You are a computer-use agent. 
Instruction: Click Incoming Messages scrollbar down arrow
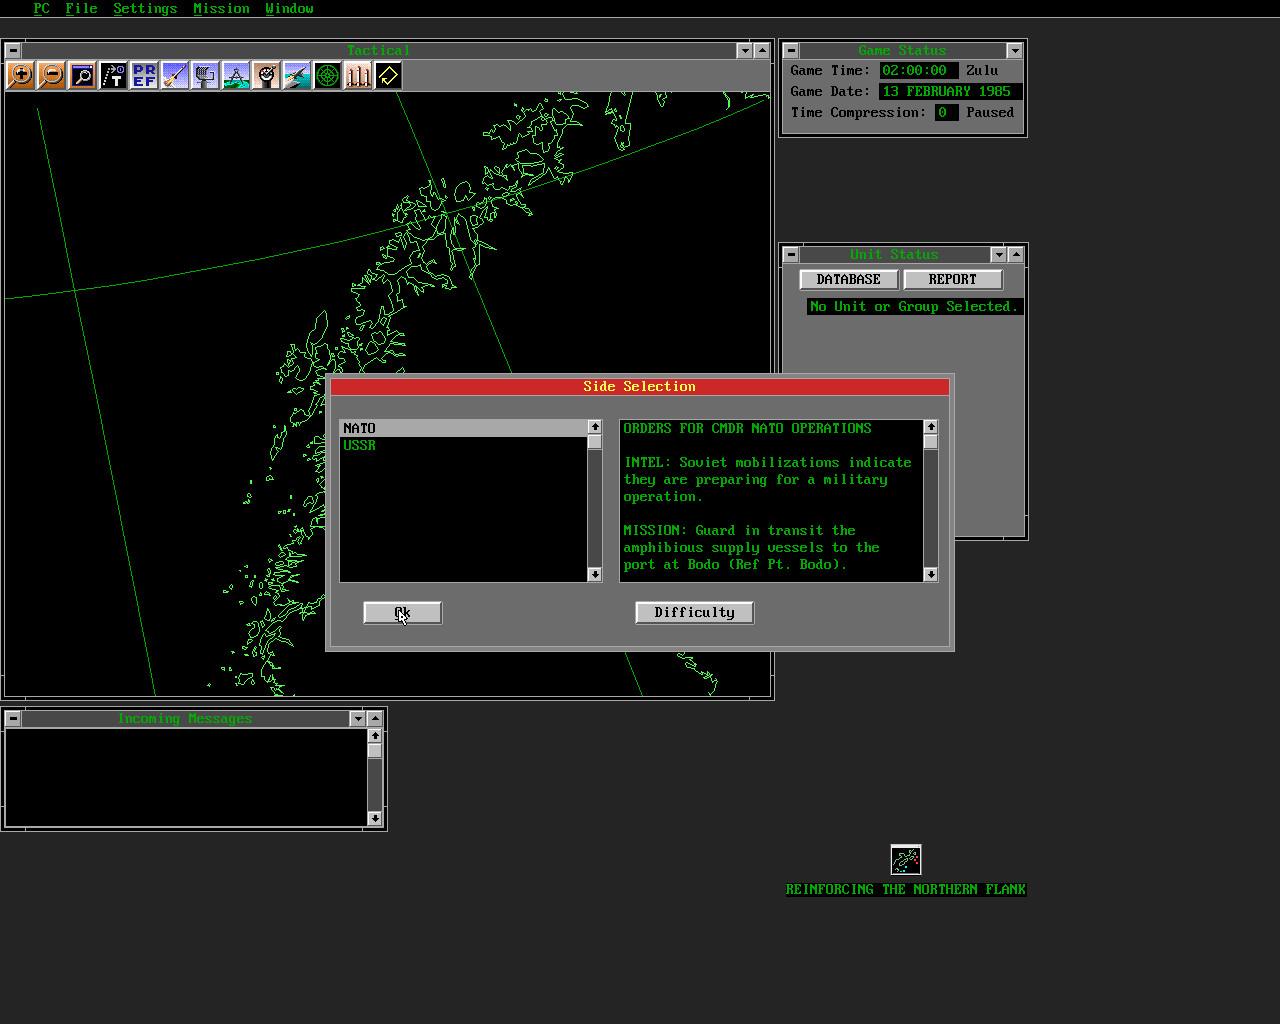[375, 818]
